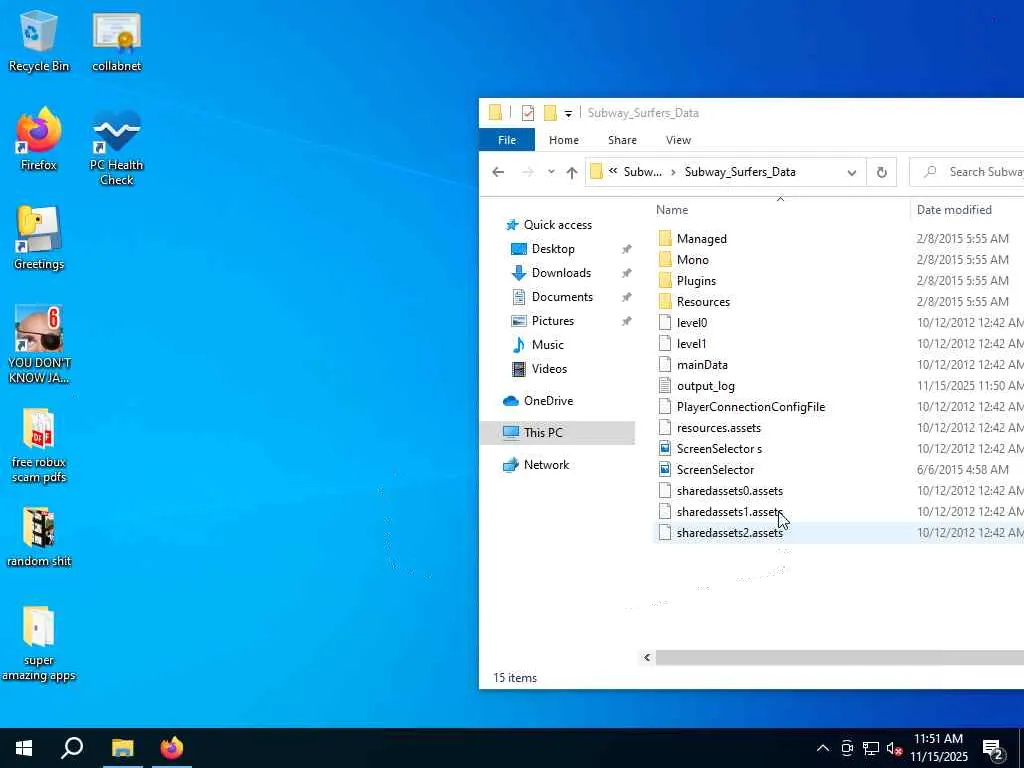The width and height of the screenshot is (1024, 768).
Task: Open free robux scam pdfs folder
Action: (39, 445)
